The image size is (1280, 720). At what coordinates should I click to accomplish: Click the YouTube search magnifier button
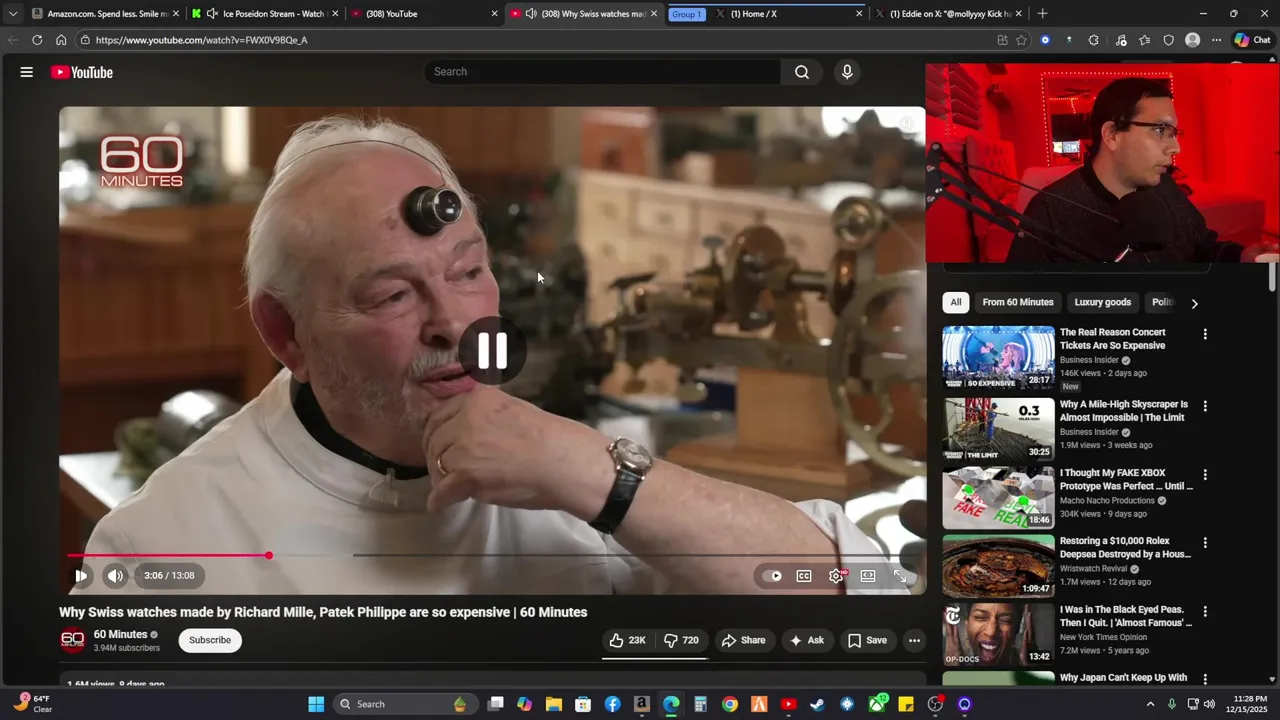pos(802,72)
